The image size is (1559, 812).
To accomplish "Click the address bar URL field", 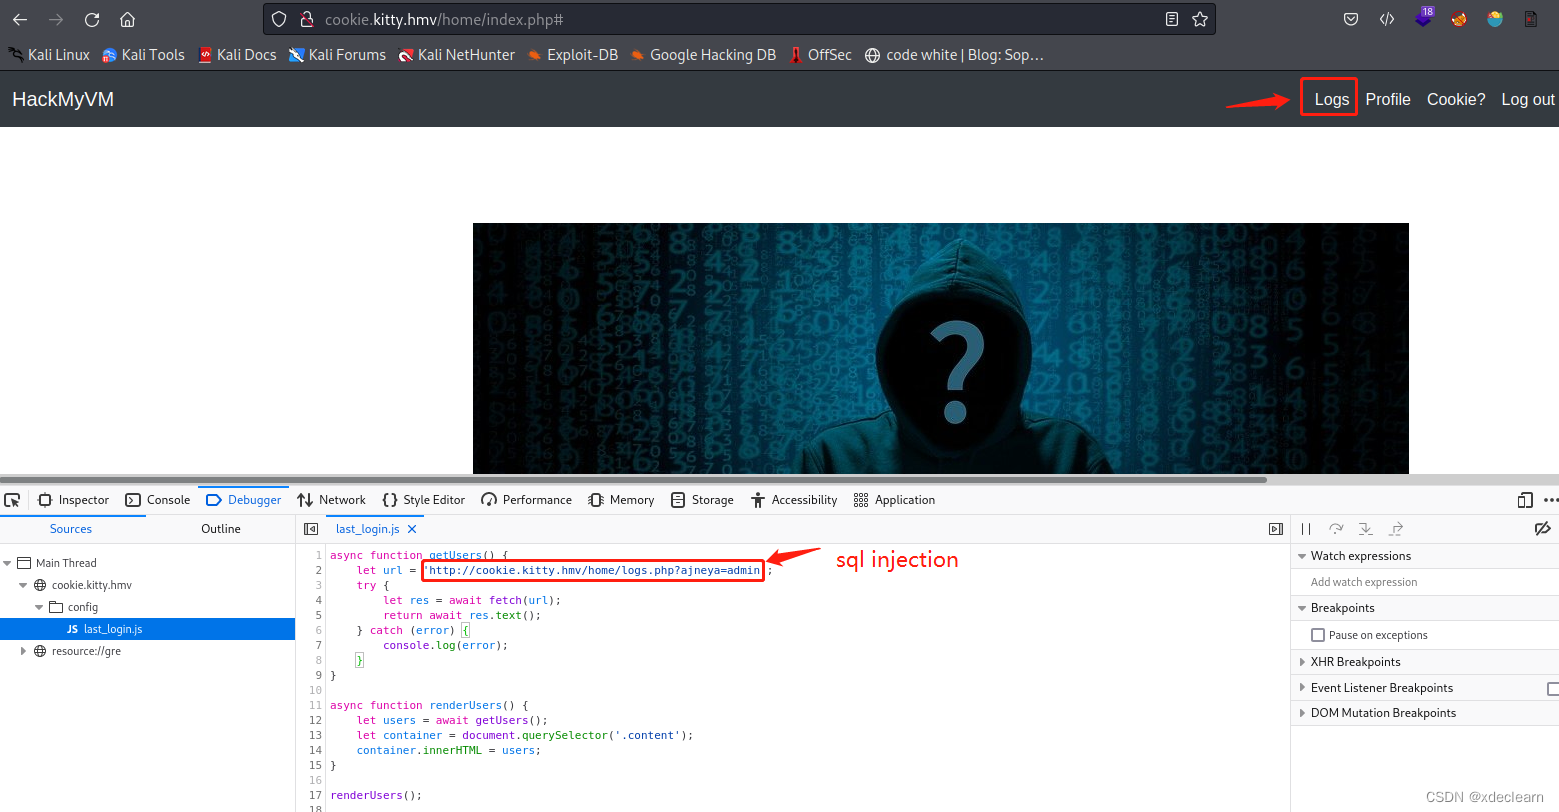I will point(740,19).
